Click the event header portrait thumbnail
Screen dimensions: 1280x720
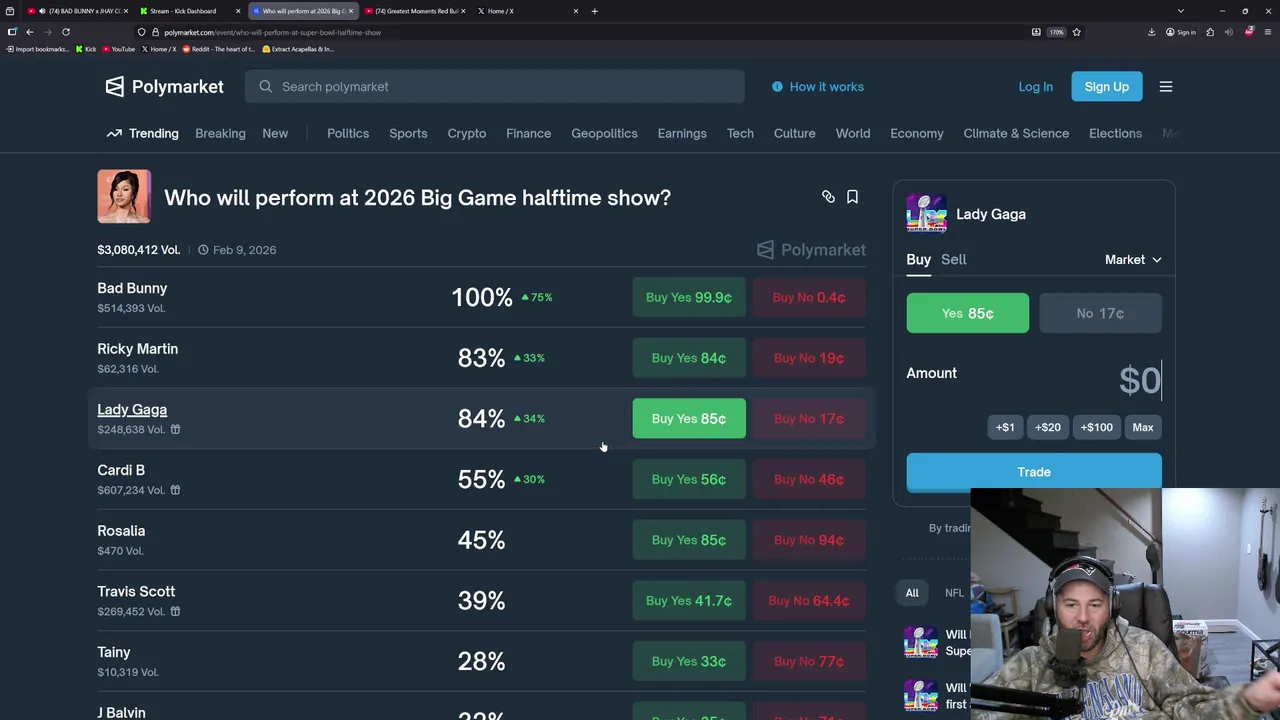[124, 196]
